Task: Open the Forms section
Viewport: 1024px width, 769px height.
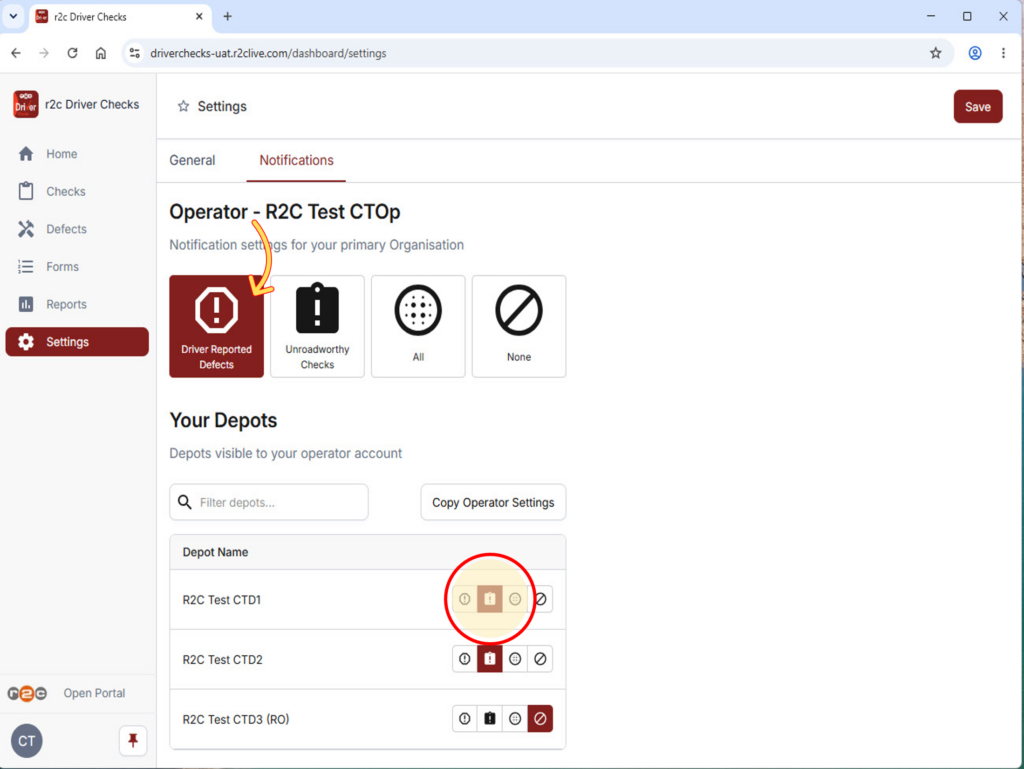Action: click(62, 266)
